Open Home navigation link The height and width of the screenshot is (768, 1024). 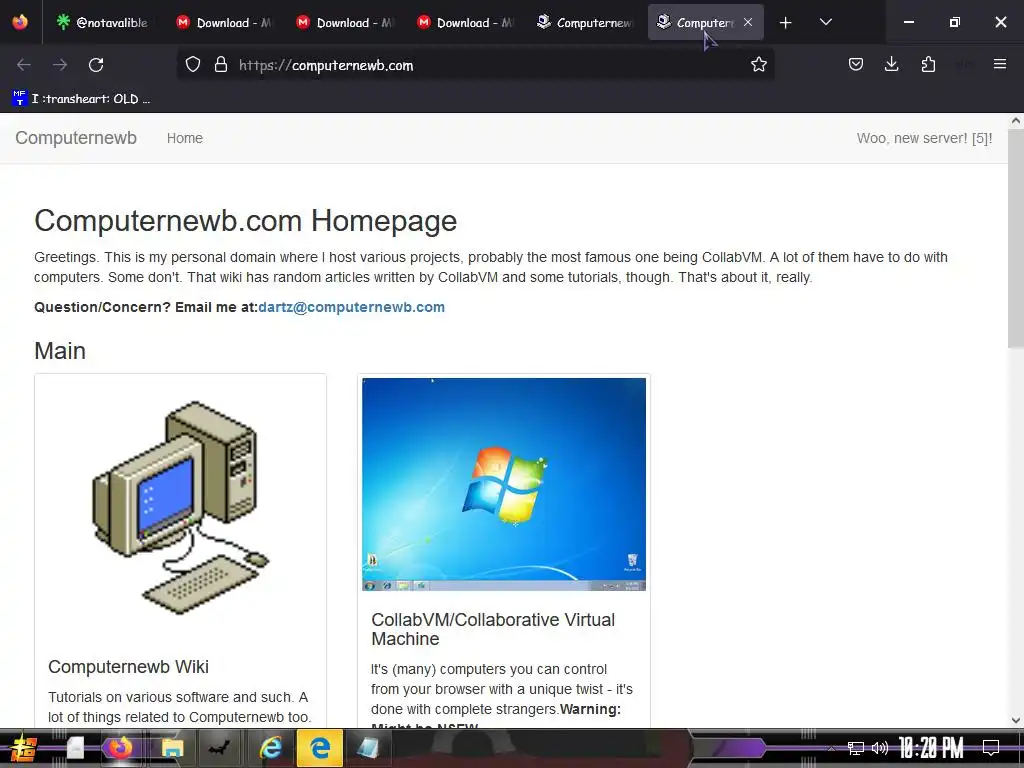pyautogui.click(x=185, y=138)
